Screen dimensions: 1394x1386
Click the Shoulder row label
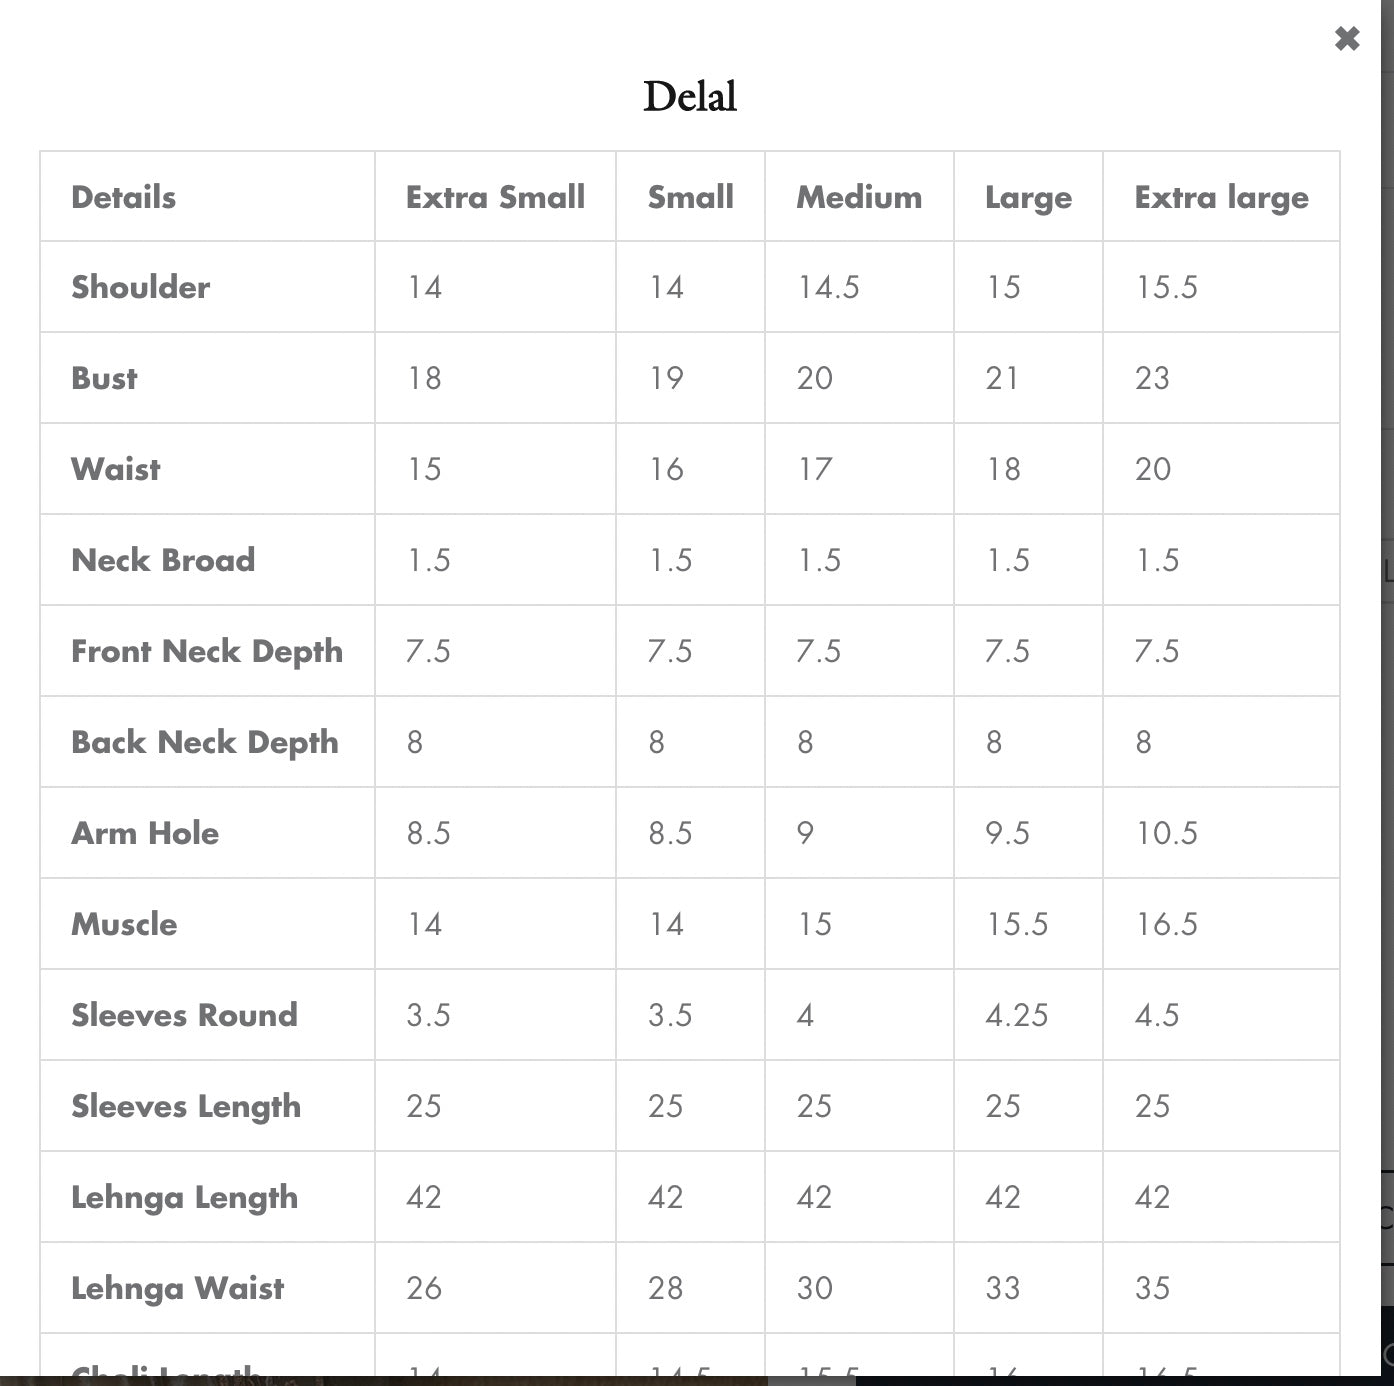point(141,288)
